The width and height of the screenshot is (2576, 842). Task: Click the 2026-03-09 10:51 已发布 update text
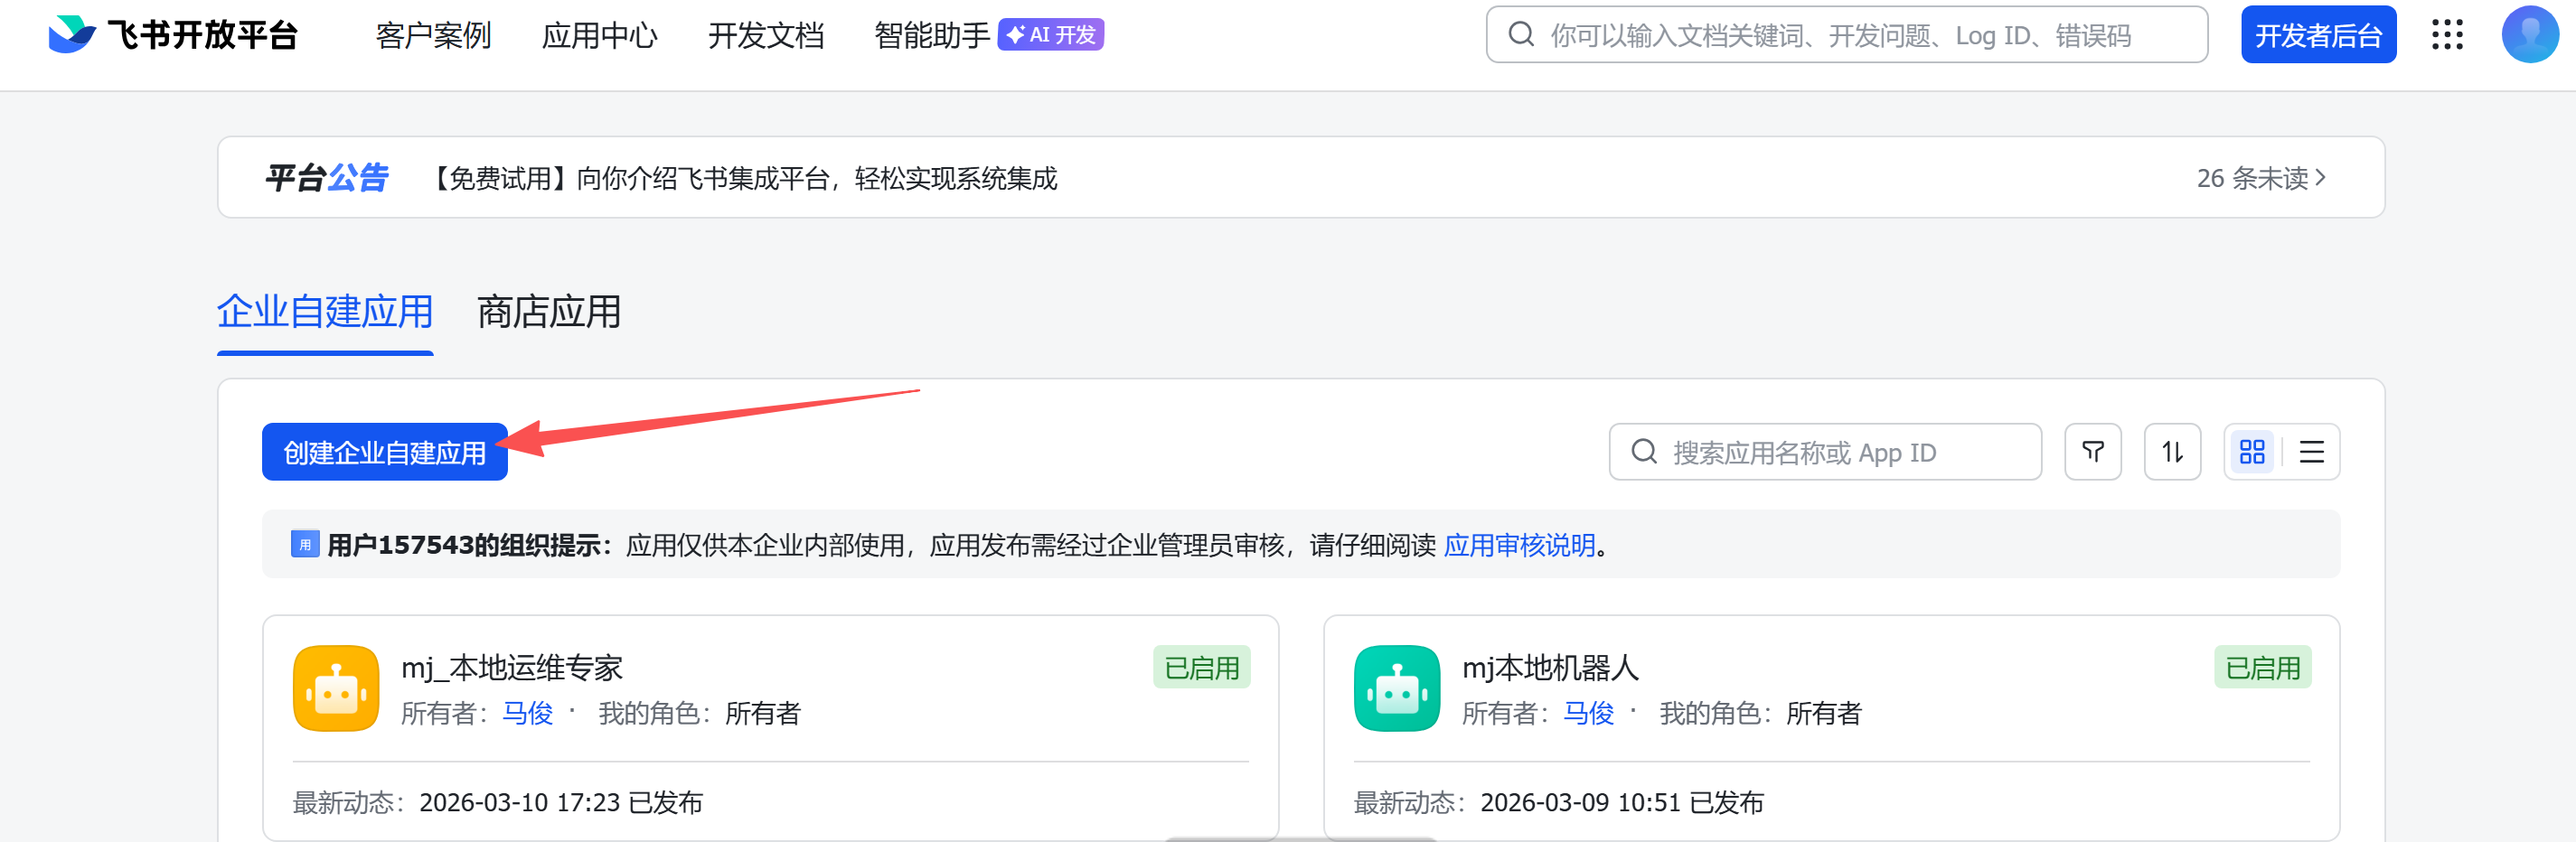click(x=1621, y=802)
